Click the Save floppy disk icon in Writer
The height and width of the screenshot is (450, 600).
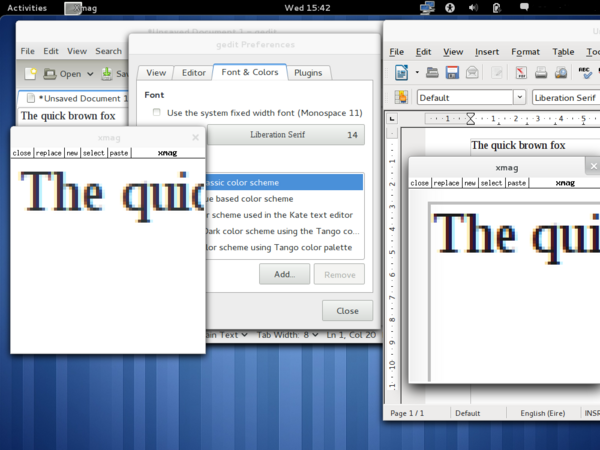point(452,72)
